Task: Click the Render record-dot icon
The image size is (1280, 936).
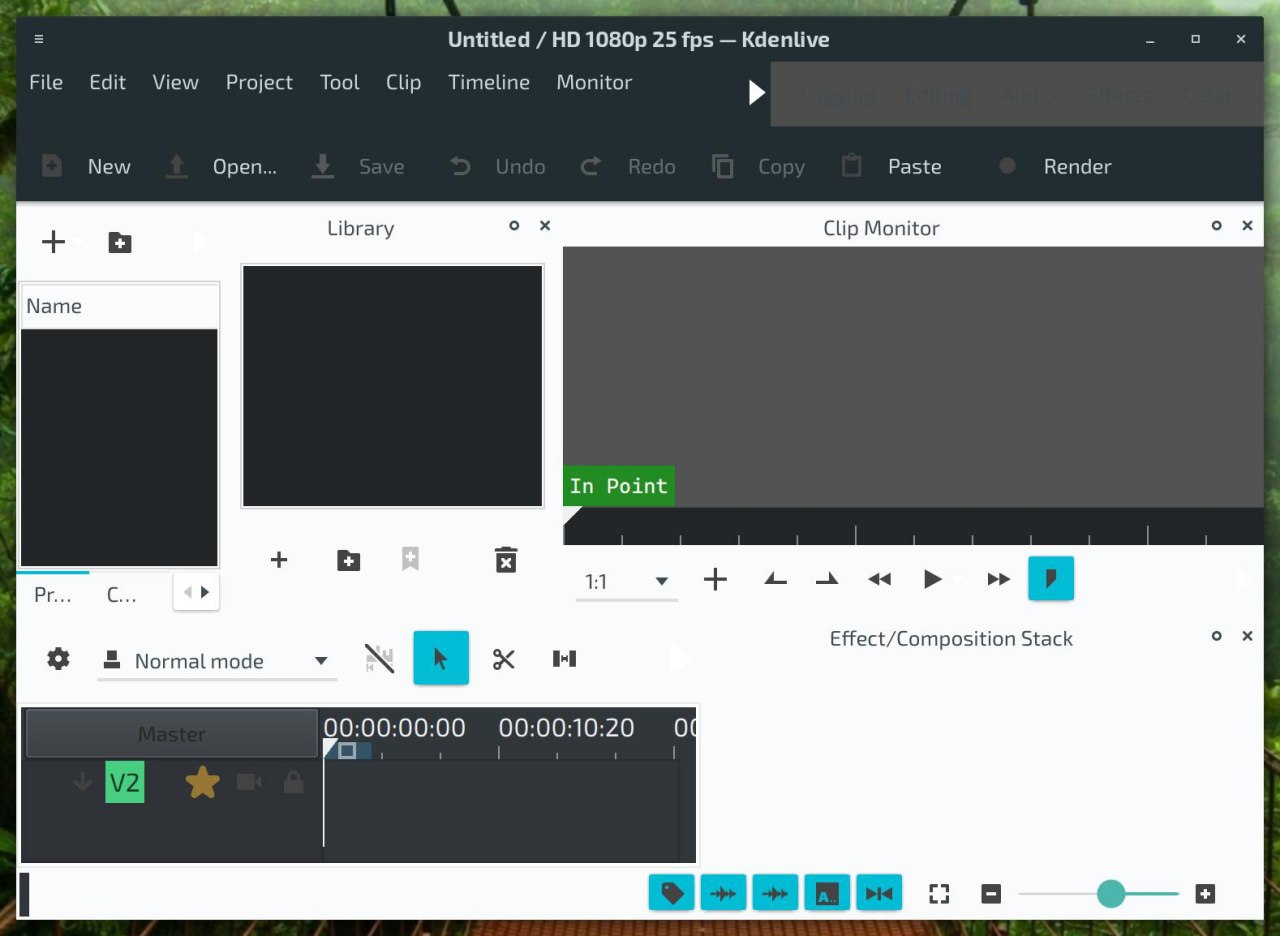Action: tap(1008, 166)
